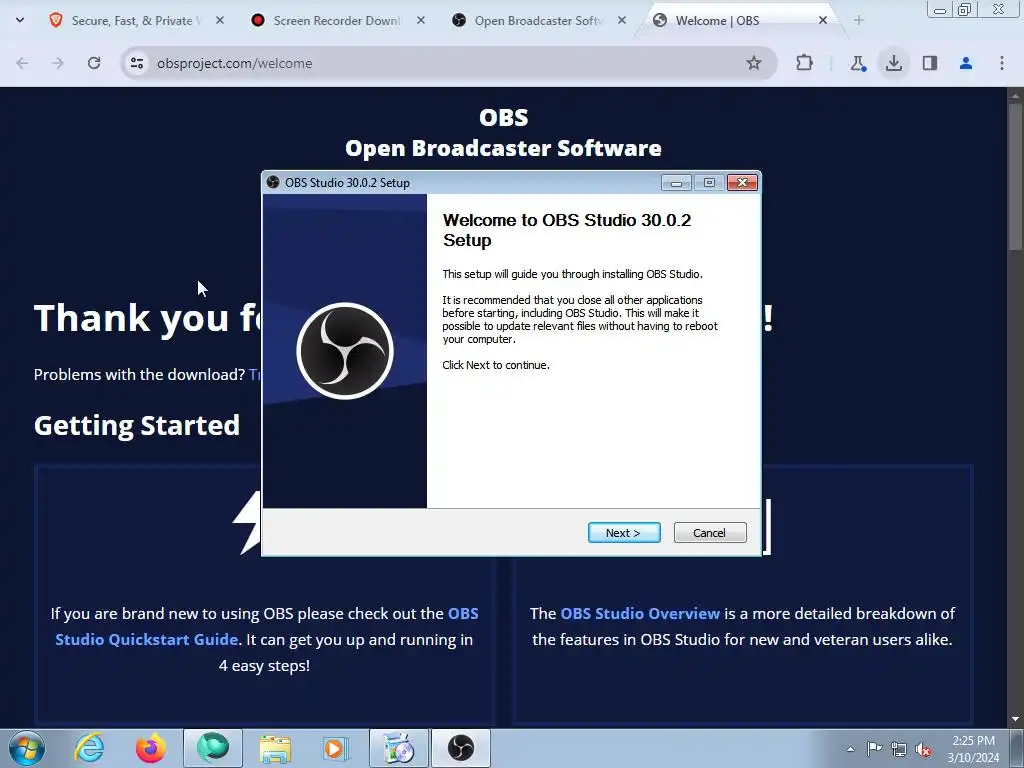Launch Firefox from the taskbar
Viewport: 1024px width, 768px height.
click(x=151, y=748)
